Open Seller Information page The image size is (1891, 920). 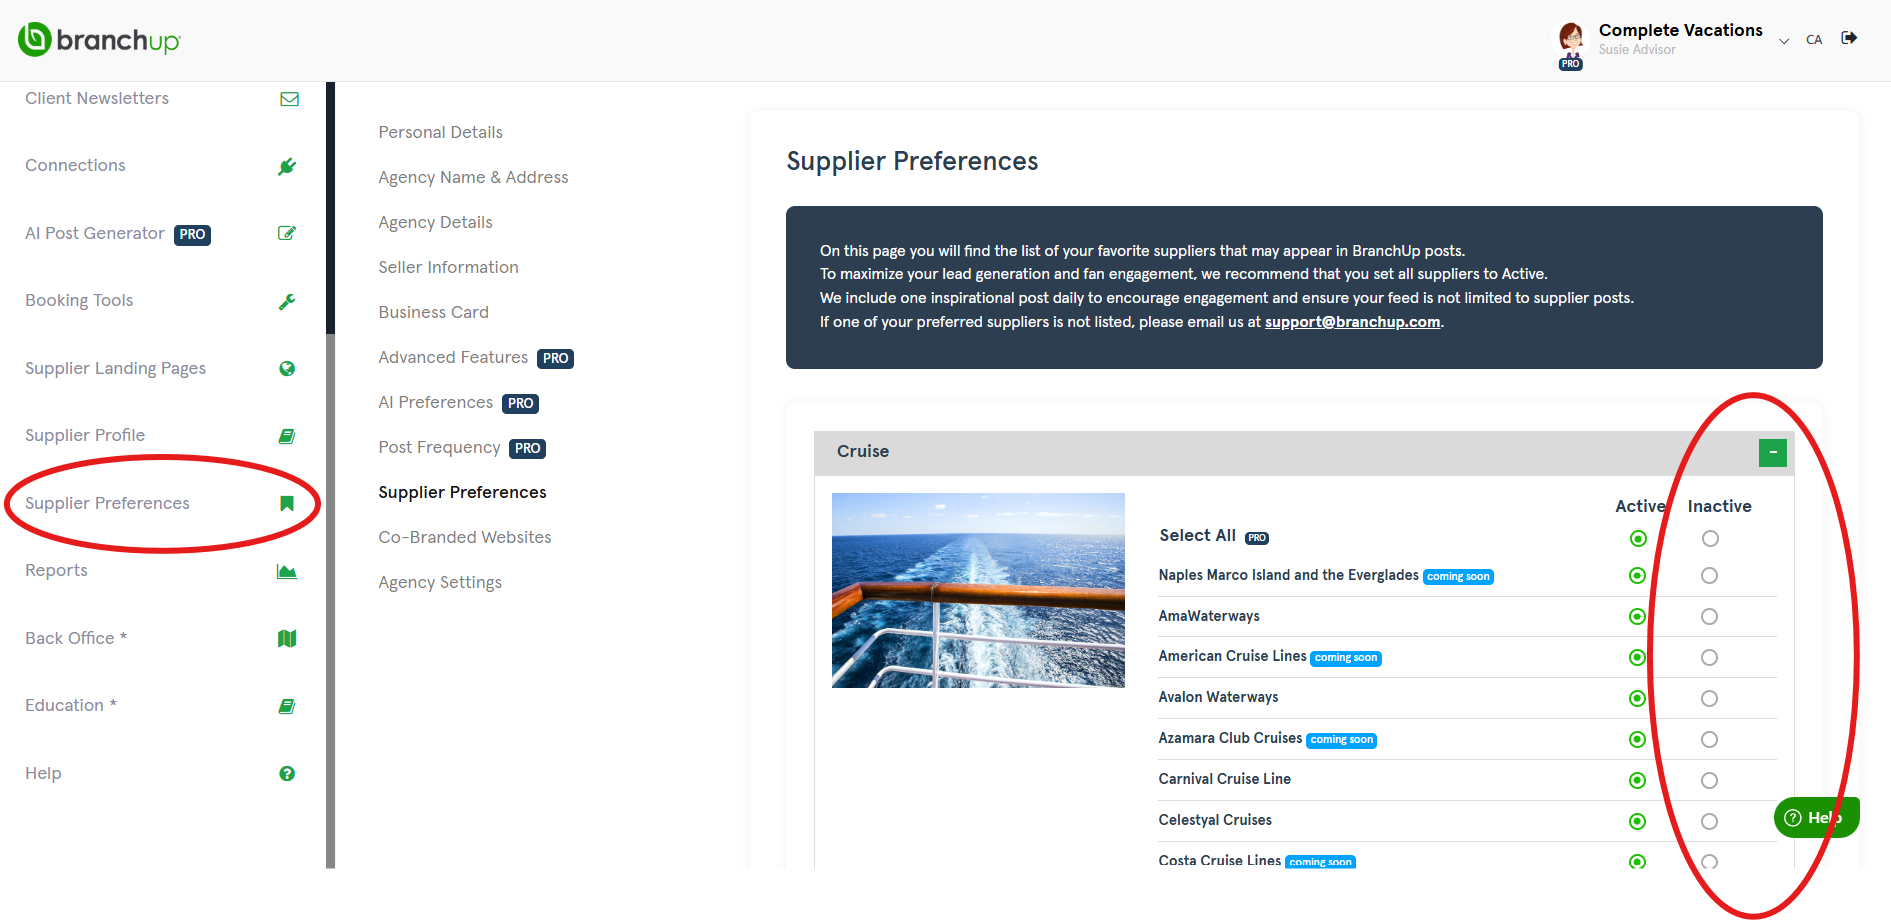[448, 267]
